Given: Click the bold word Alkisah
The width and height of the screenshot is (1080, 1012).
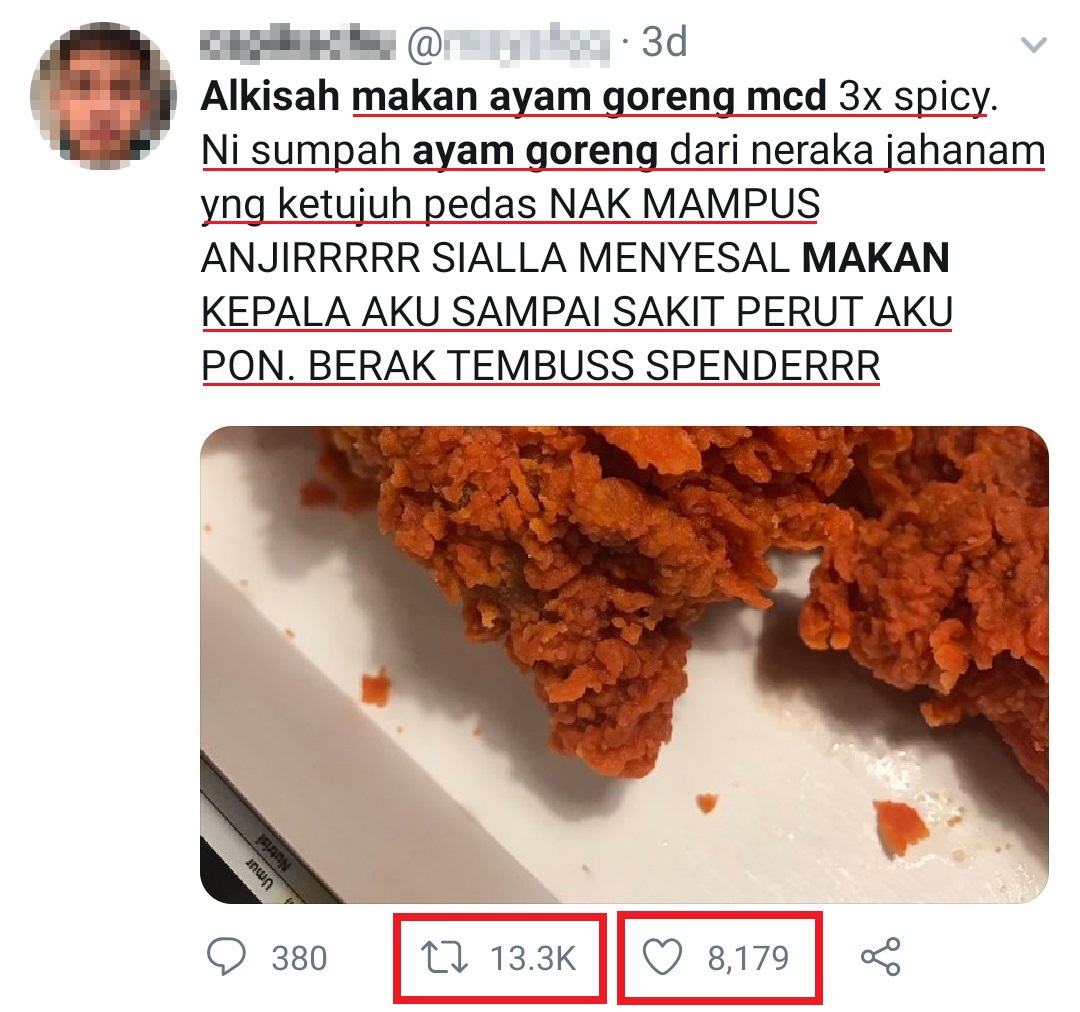Looking at the screenshot, I should point(270,97).
